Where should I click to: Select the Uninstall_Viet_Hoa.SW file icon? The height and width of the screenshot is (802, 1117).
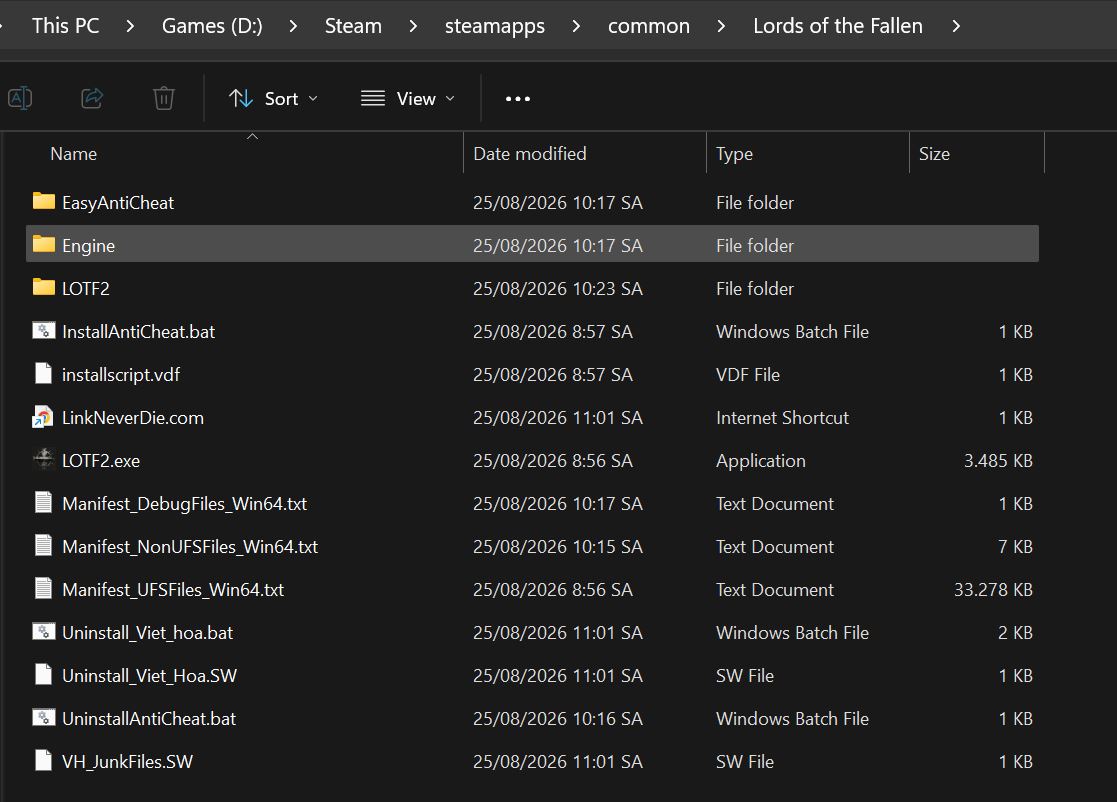[43, 675]
